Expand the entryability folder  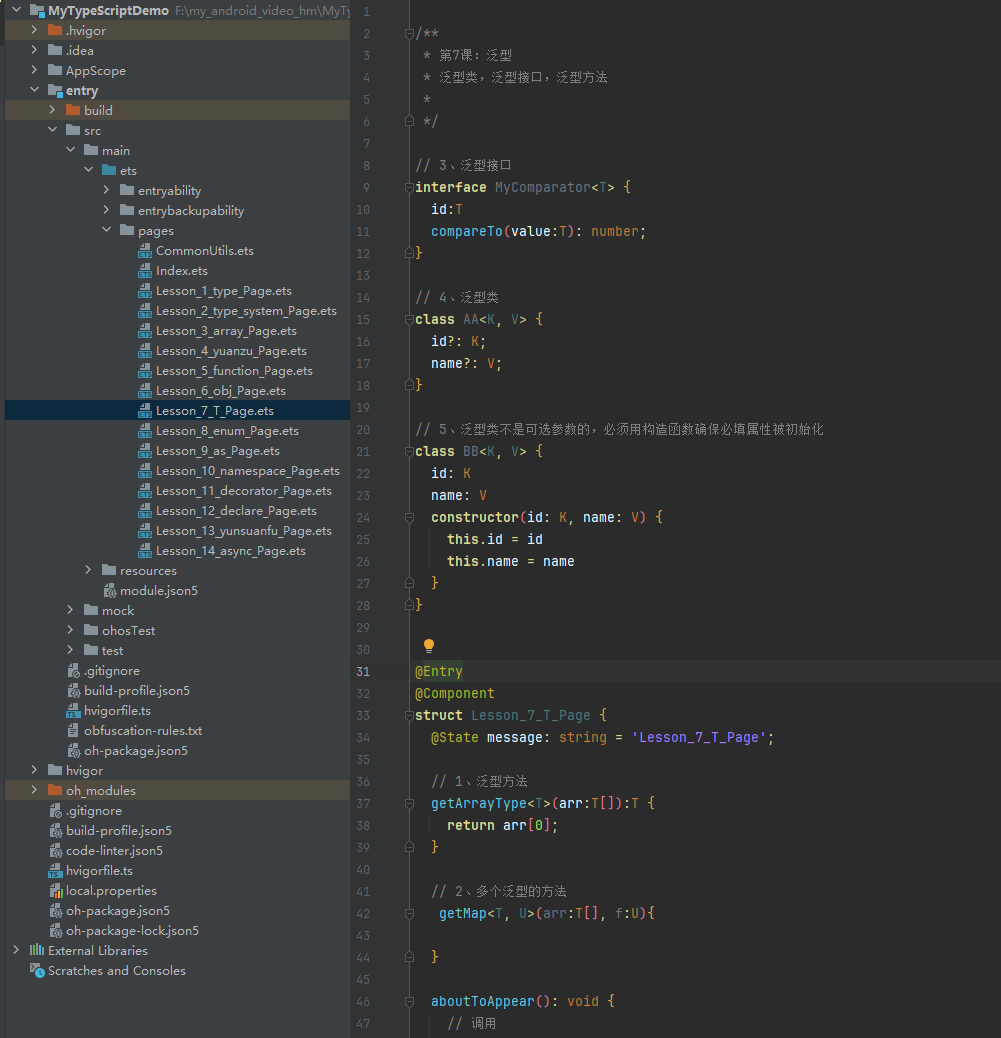pos(107,190)
